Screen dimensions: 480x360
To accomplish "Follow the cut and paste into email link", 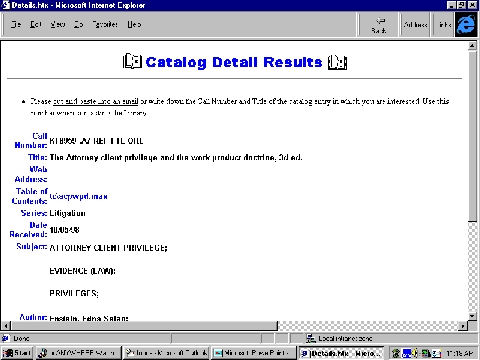I will (96, 101).
